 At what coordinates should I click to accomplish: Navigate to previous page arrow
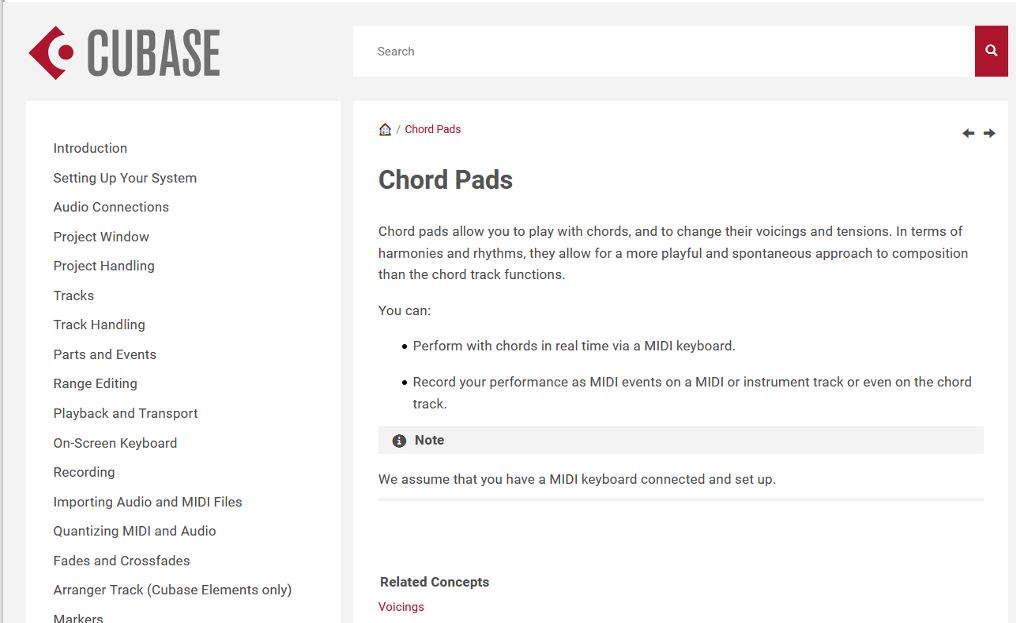[x=968, y=133]
